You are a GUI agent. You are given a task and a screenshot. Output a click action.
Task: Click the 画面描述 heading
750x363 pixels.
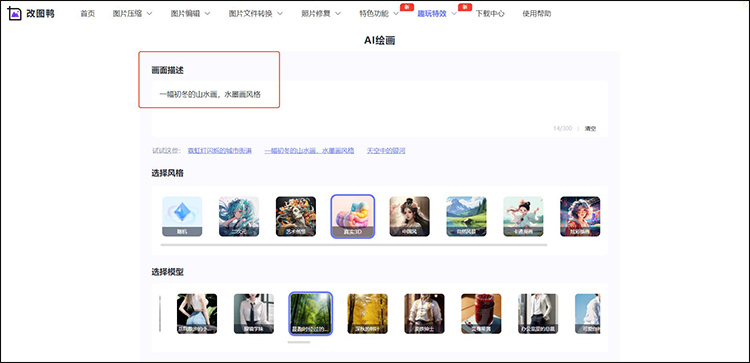[167, 70]
